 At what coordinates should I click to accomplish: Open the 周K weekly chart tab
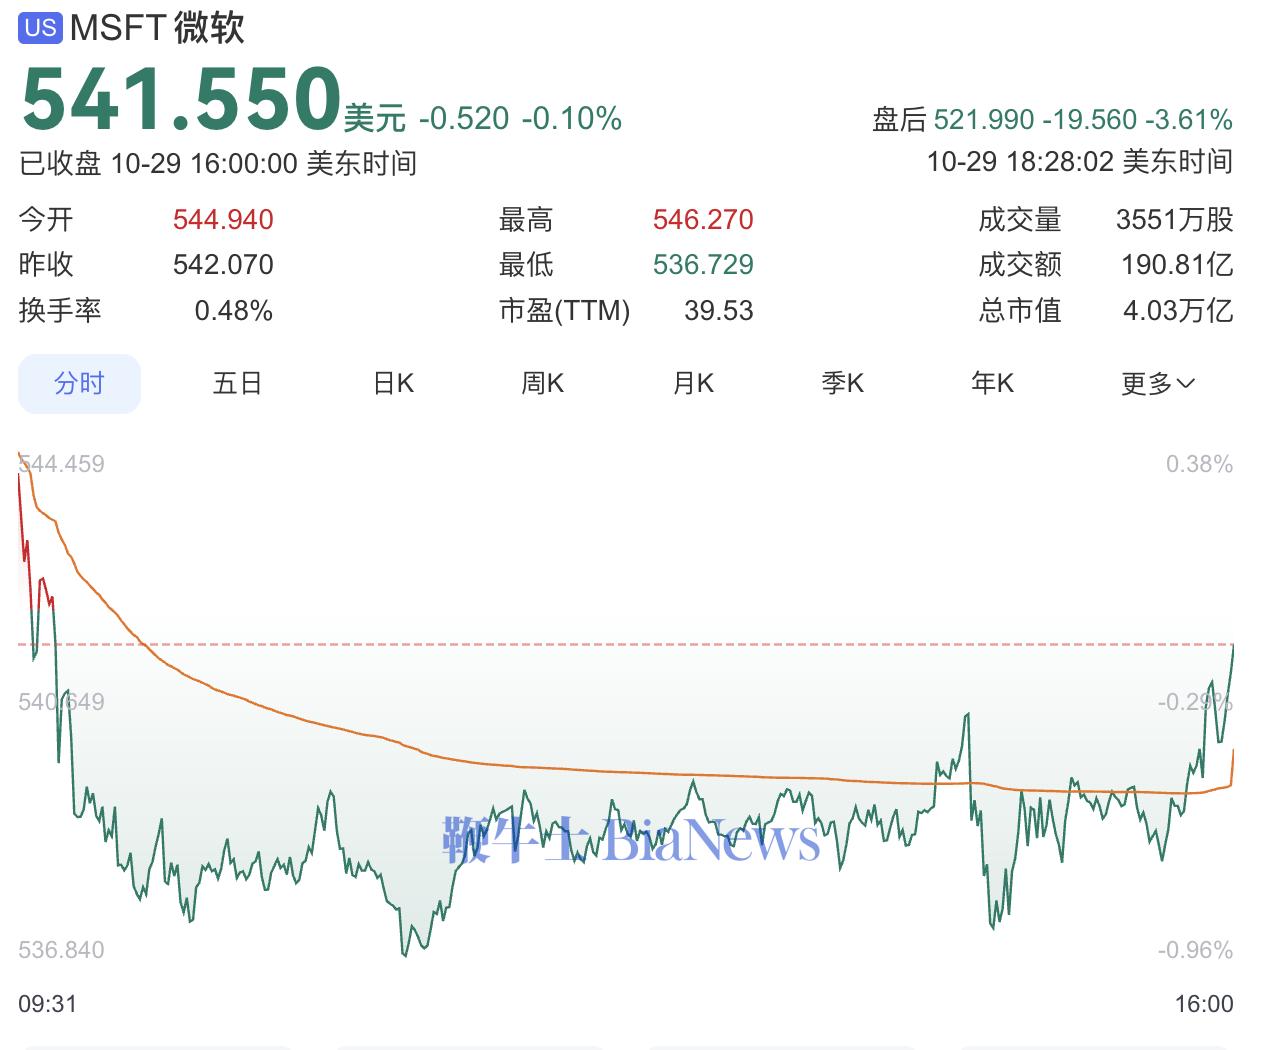pyautogui.click(x=542, y=383)
